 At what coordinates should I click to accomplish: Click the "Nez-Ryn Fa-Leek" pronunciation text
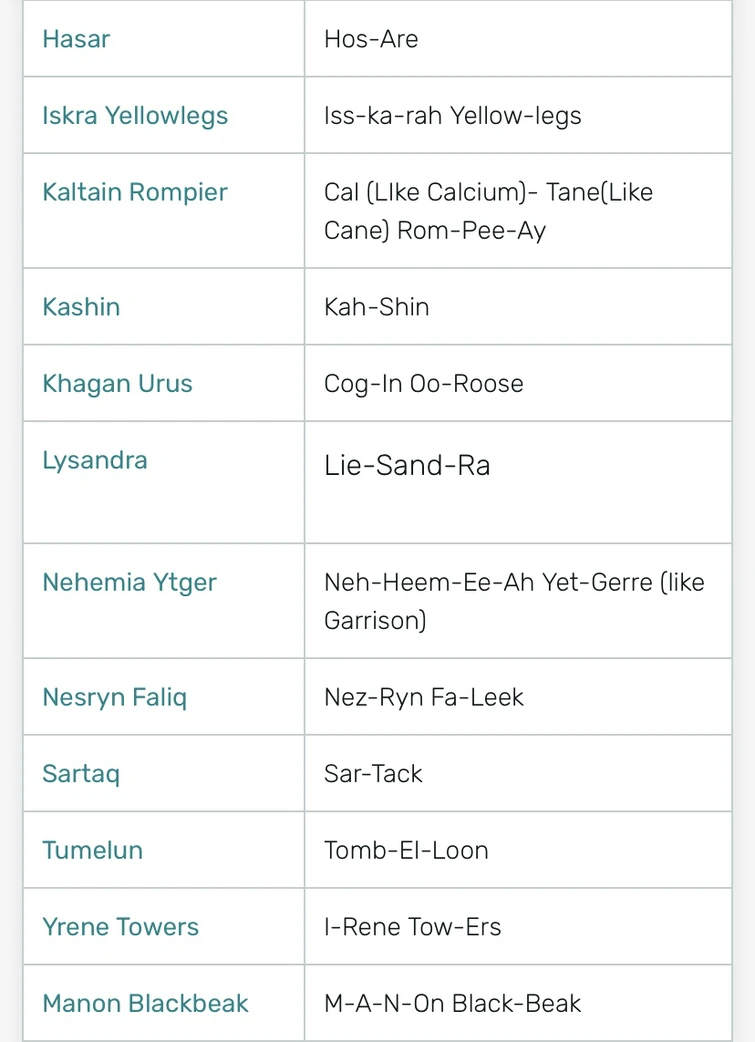pyautogui.click(x=423, y=697)
